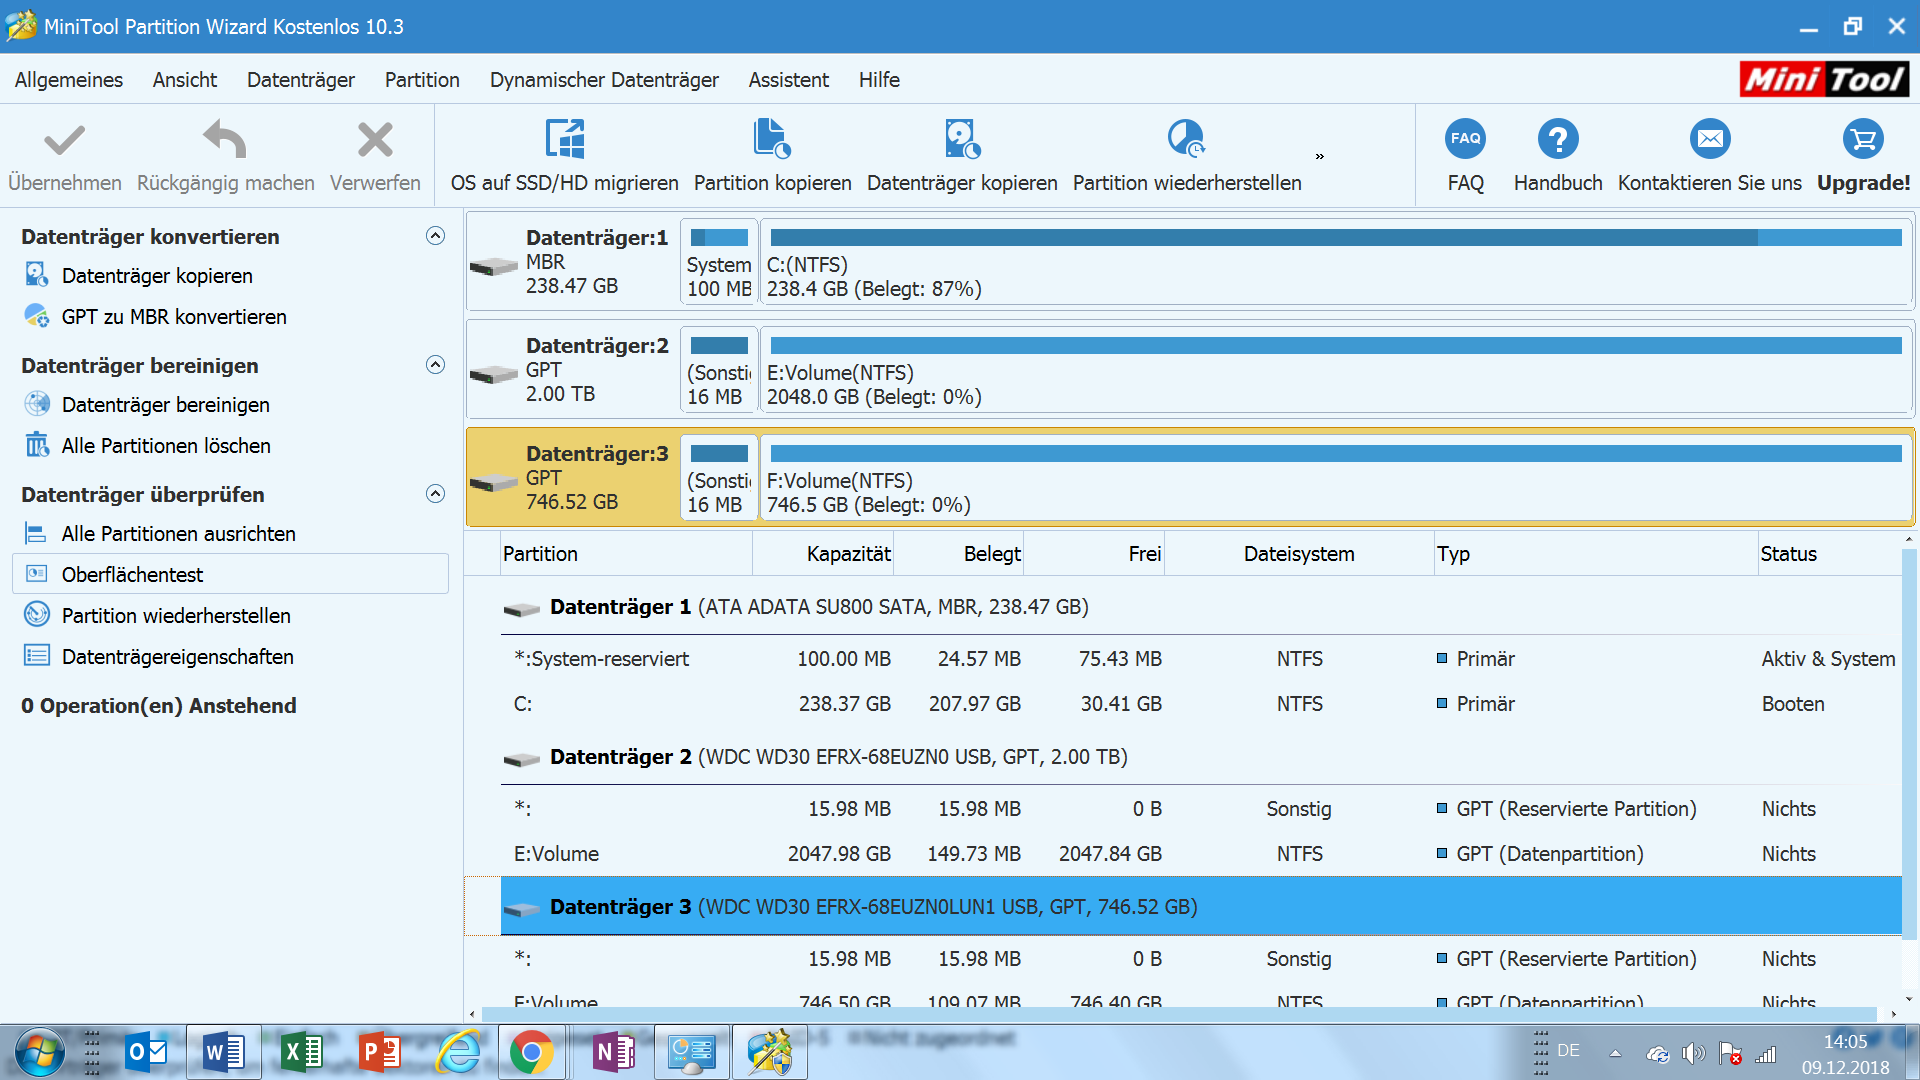The width and height of the screenshot is (1920, 1080).
Task: Expand toolbar overflow chevron
Action: click(x=1319, y=157)
